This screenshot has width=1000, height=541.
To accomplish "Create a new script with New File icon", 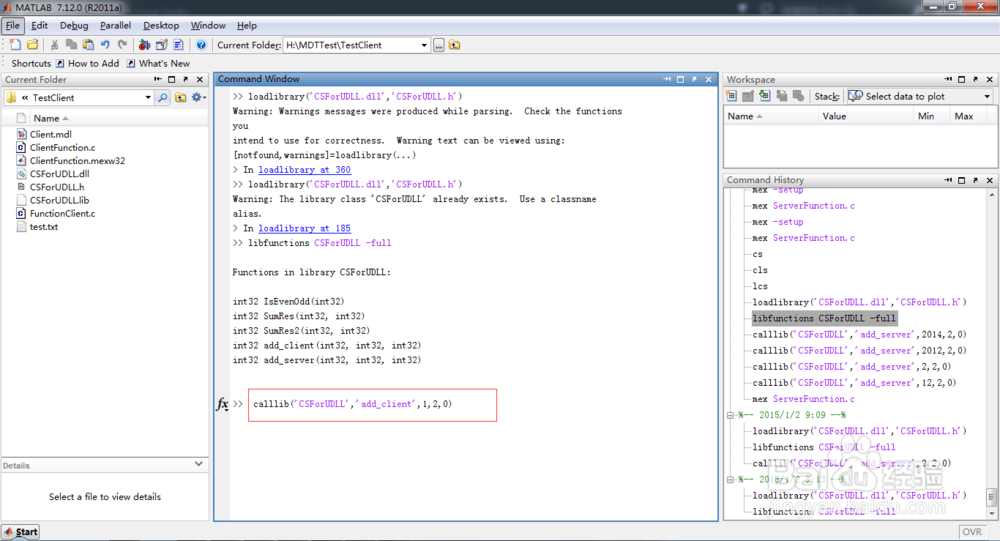I will click(15, 45).
